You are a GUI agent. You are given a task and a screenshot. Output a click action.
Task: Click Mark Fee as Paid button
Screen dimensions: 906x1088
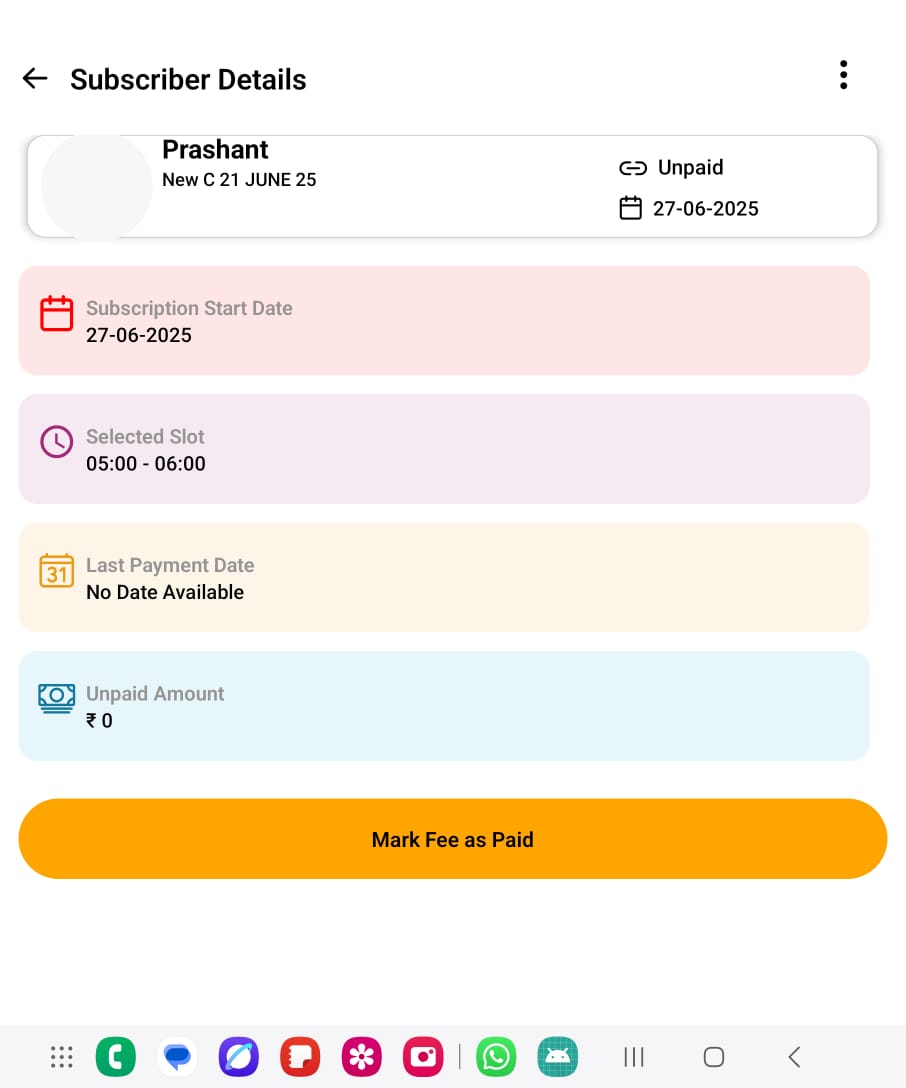click(452, 839)
